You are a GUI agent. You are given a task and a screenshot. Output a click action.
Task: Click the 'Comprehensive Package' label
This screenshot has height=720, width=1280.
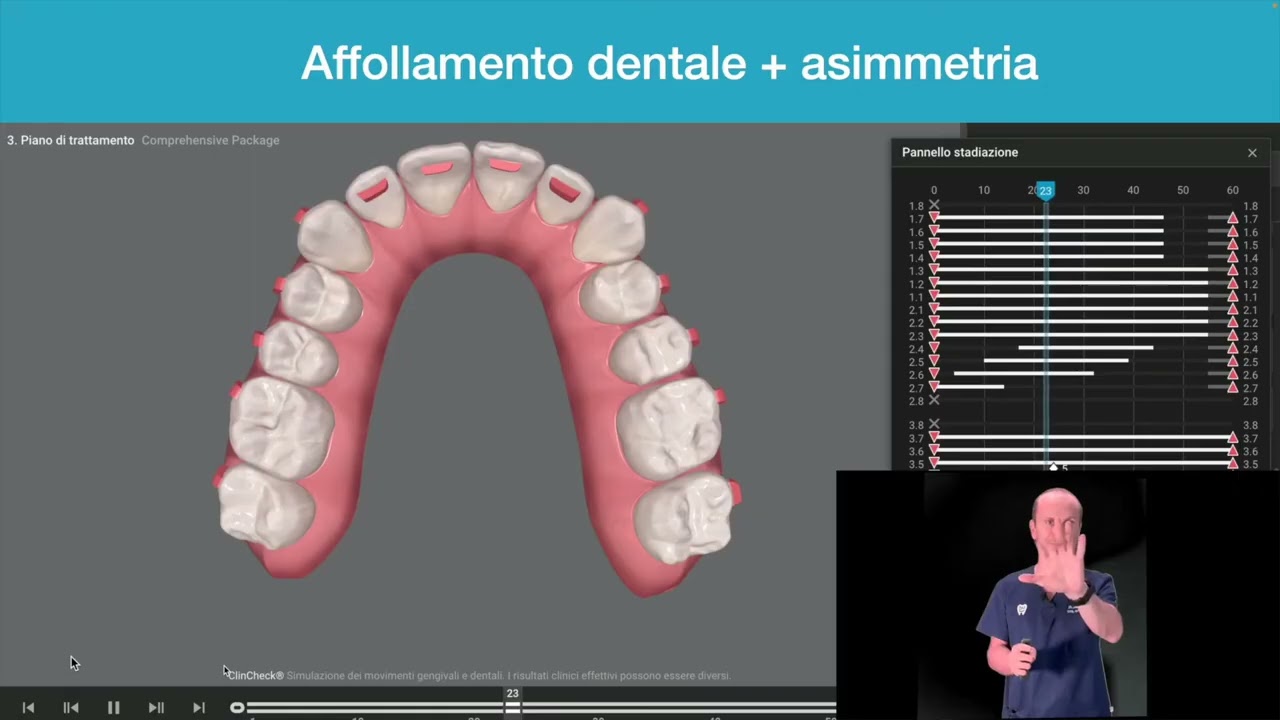coord(210,140)
